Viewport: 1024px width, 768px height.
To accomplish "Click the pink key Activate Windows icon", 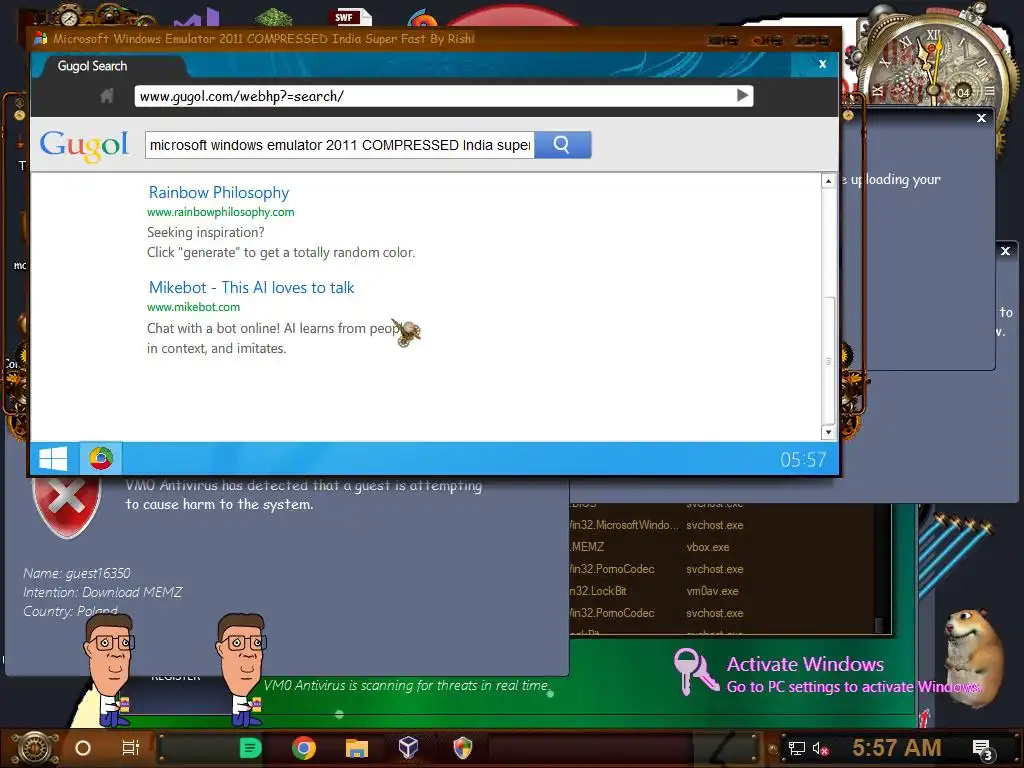I will pyautogui.click(x=695, y=671).
